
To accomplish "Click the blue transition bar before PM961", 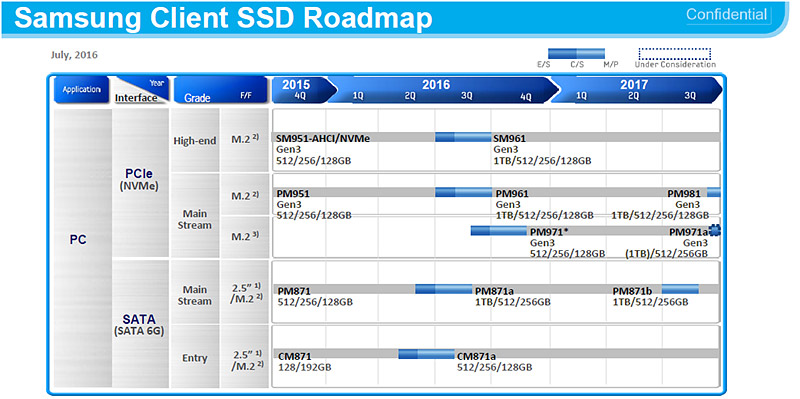I will [x=463, y=192].
